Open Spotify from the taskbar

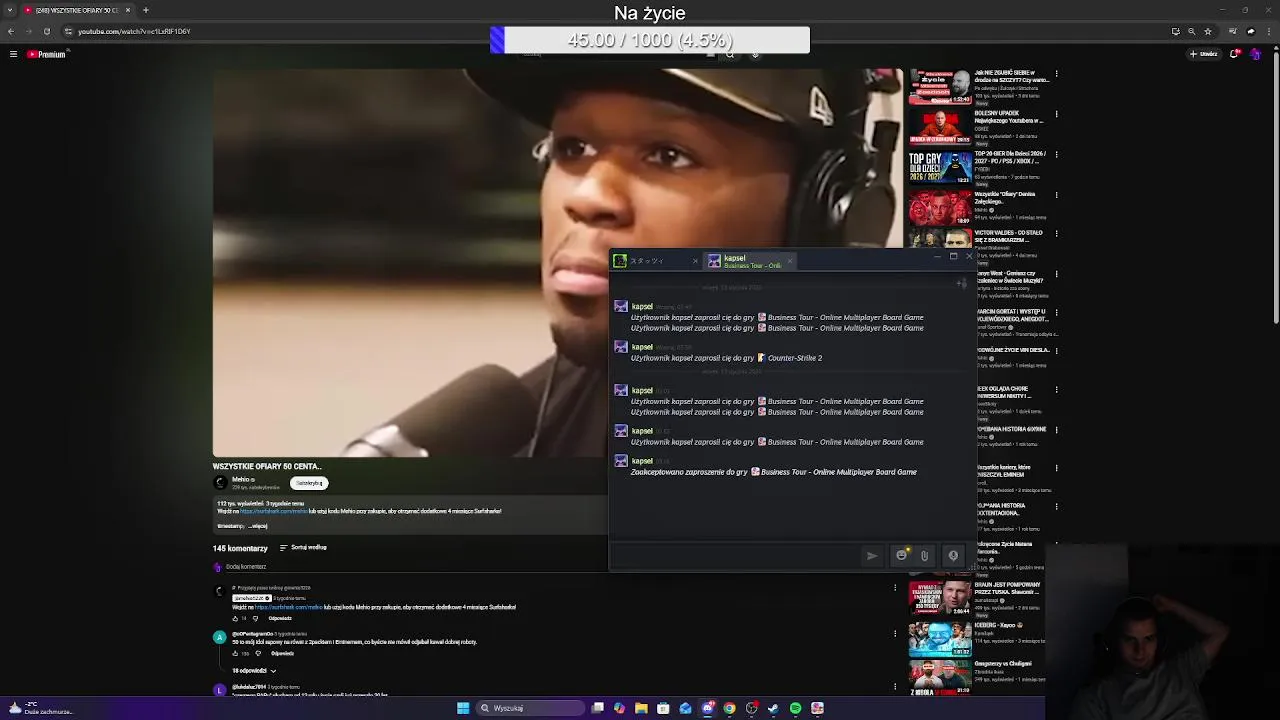coord(795,708)
